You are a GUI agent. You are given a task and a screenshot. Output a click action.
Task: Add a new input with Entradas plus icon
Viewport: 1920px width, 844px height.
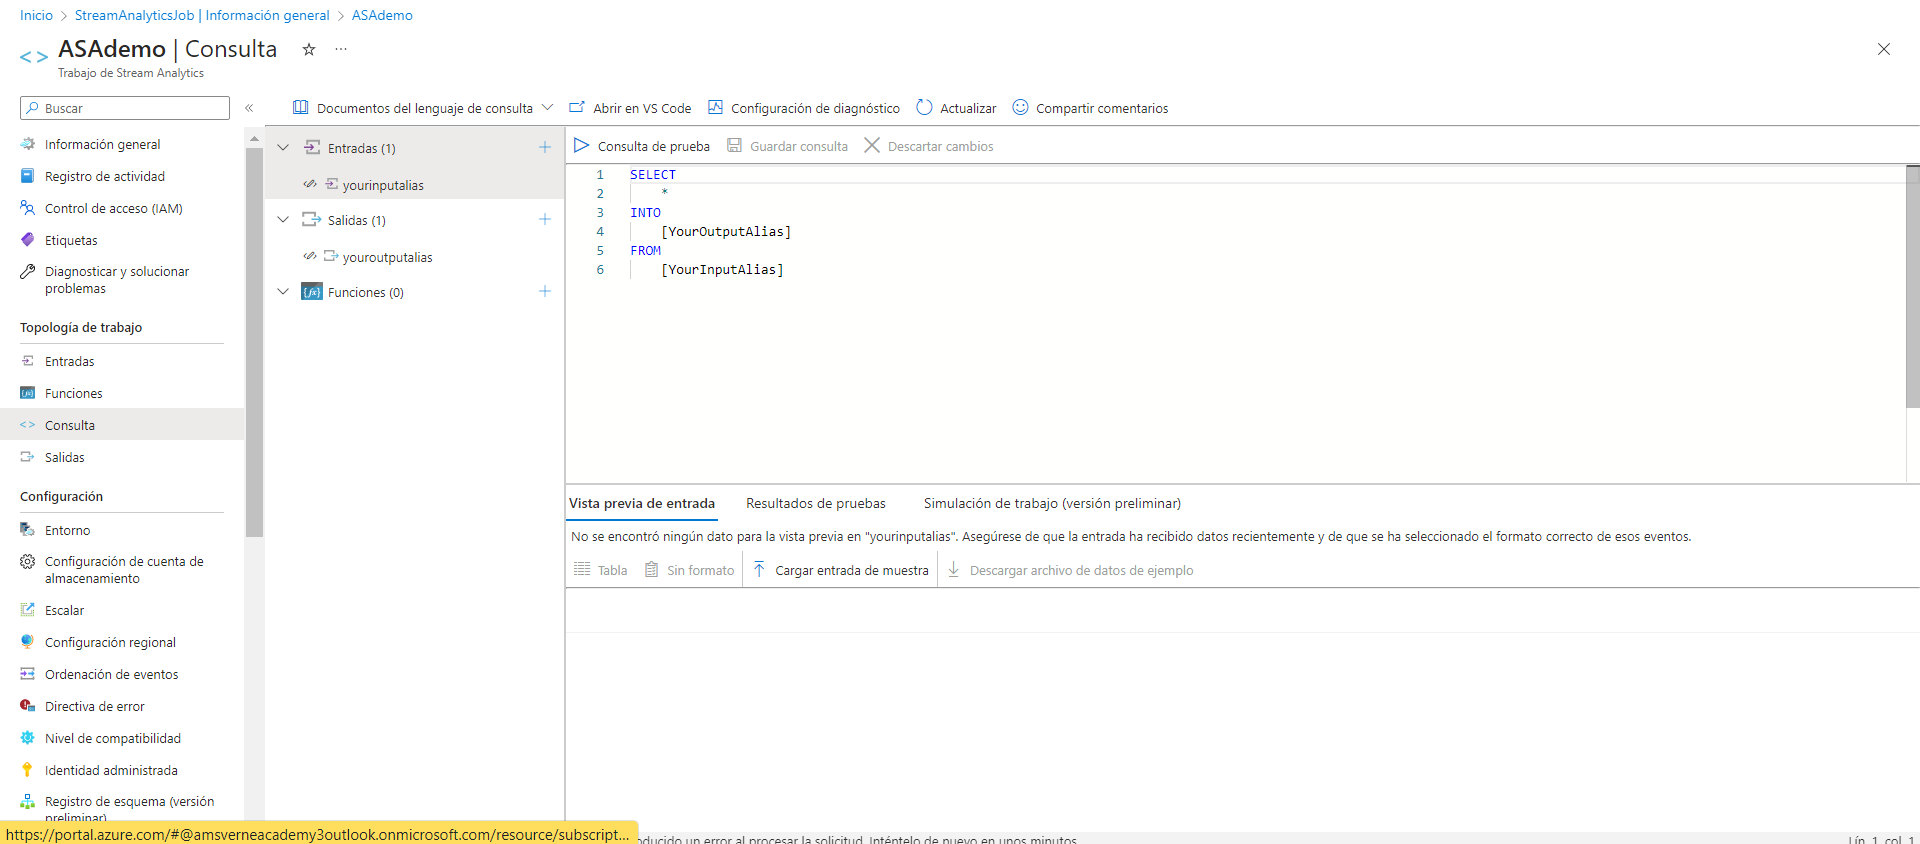click(x=545, y=147)
